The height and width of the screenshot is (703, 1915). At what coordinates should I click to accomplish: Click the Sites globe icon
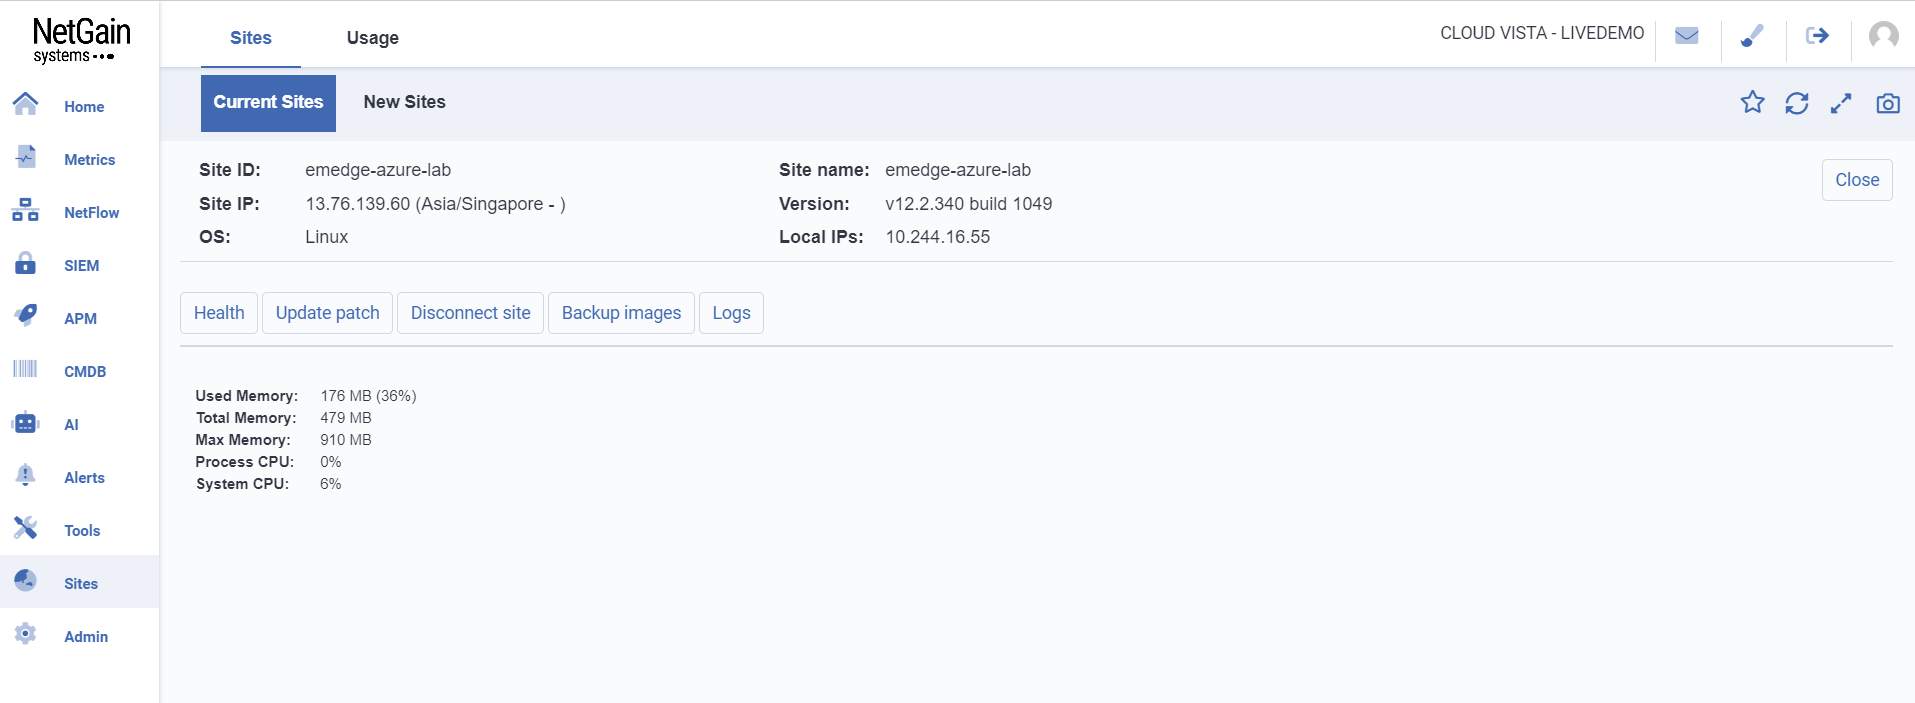(x=26, y=580)
